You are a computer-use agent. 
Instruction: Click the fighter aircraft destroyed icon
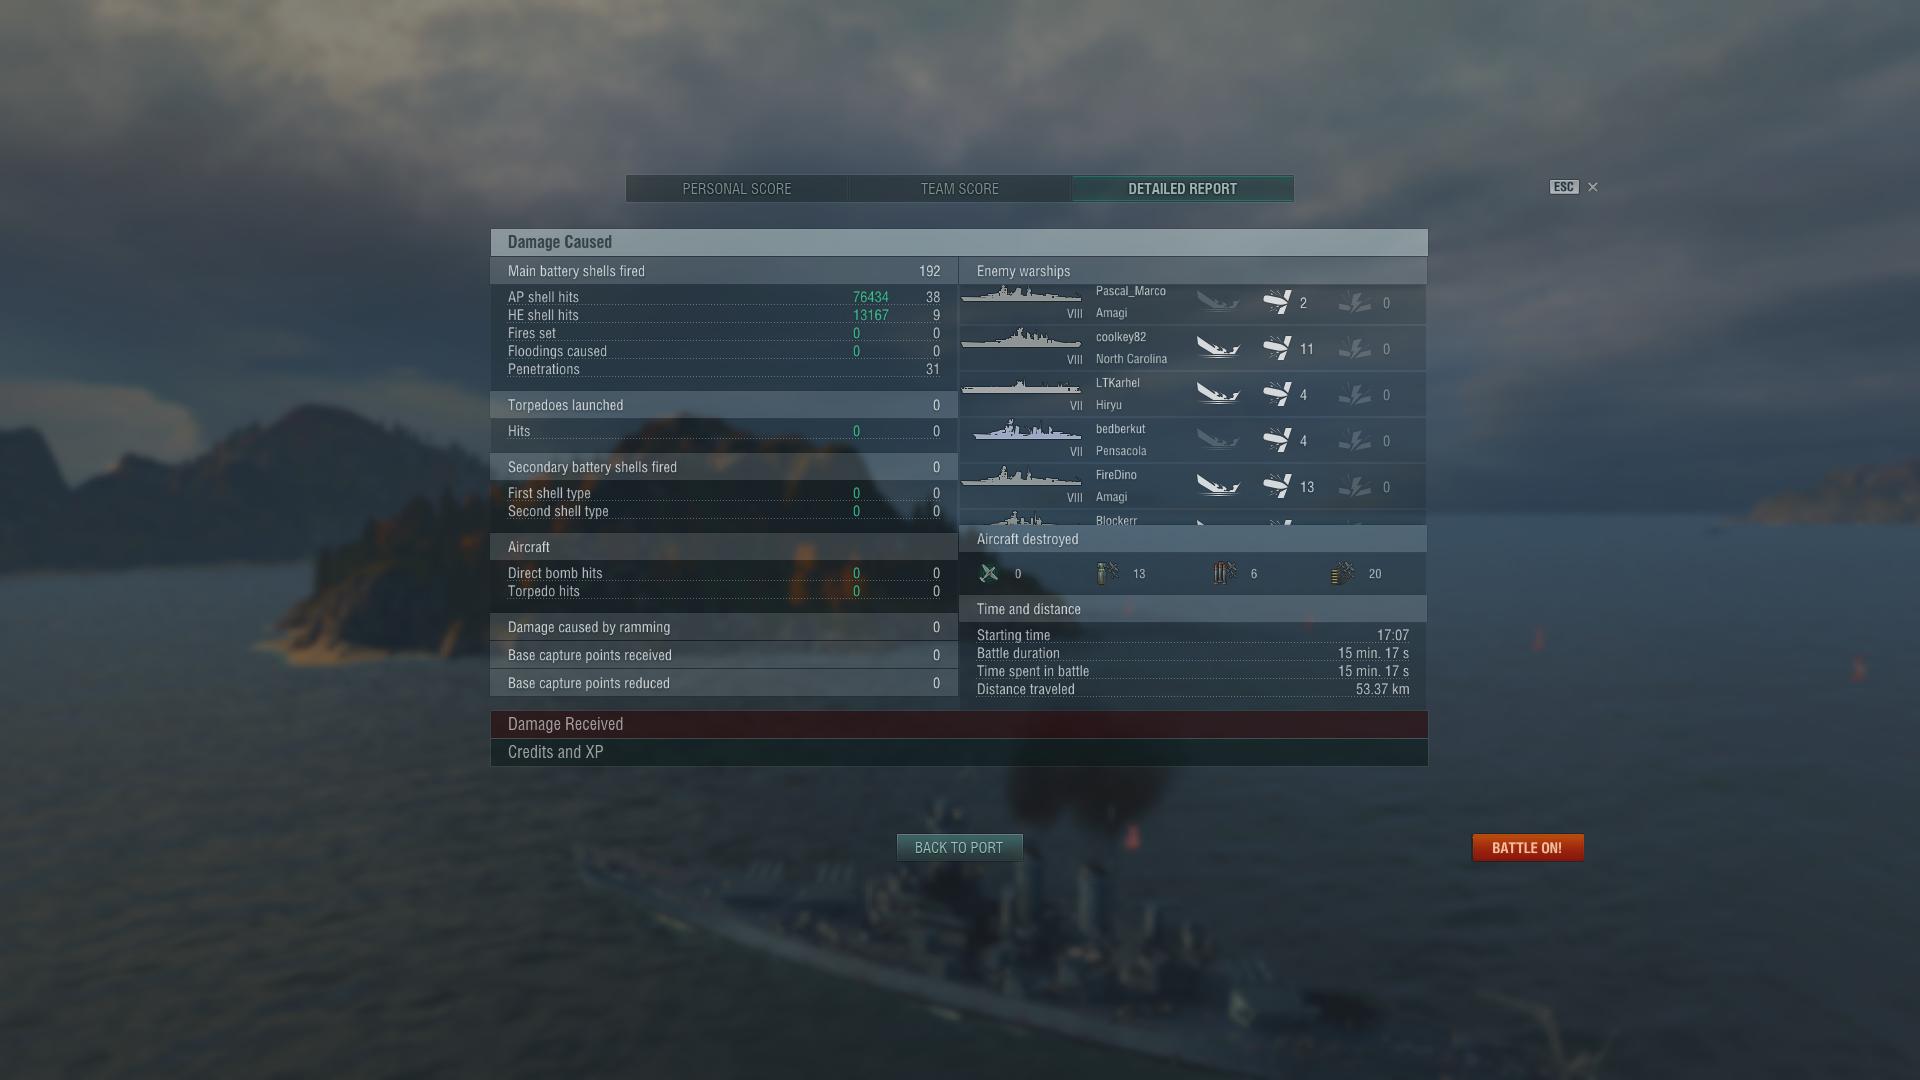pos(989,573)
